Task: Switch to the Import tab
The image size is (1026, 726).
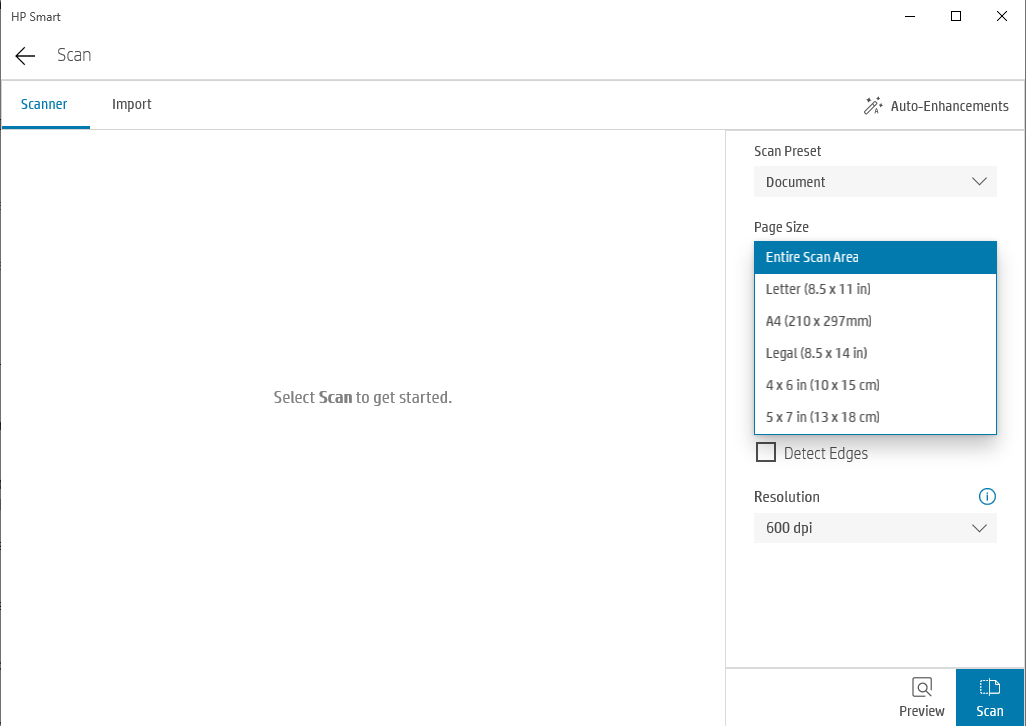Action: [131, 103]
